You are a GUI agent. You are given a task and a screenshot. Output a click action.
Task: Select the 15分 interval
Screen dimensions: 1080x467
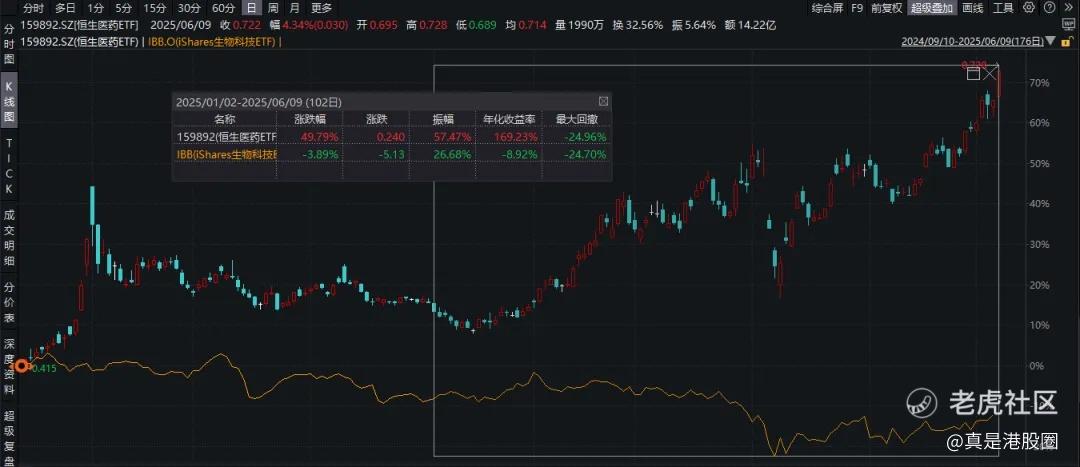154,8
